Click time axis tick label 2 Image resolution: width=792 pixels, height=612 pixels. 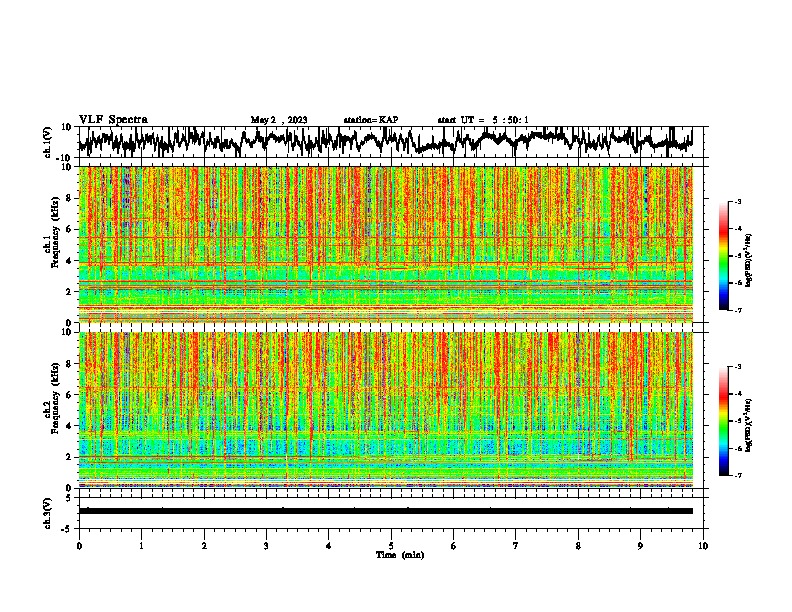(204, 546)
